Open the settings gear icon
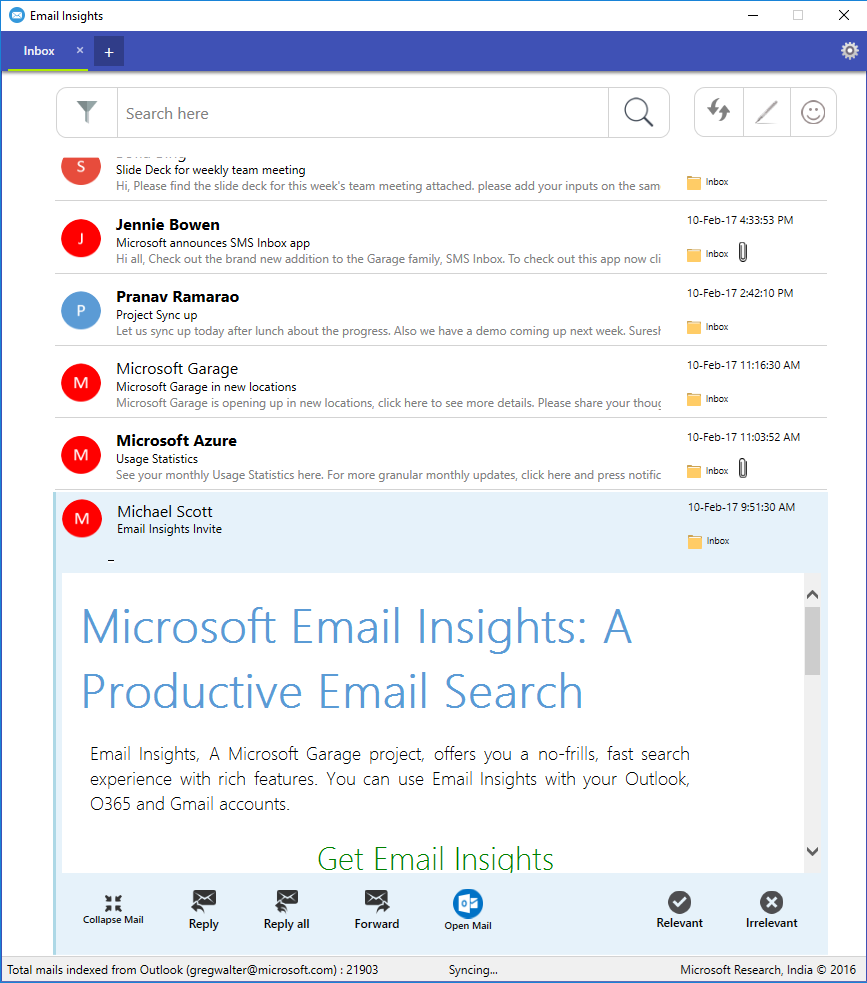This screenshot has width=867, height=983. pos(849,51)
